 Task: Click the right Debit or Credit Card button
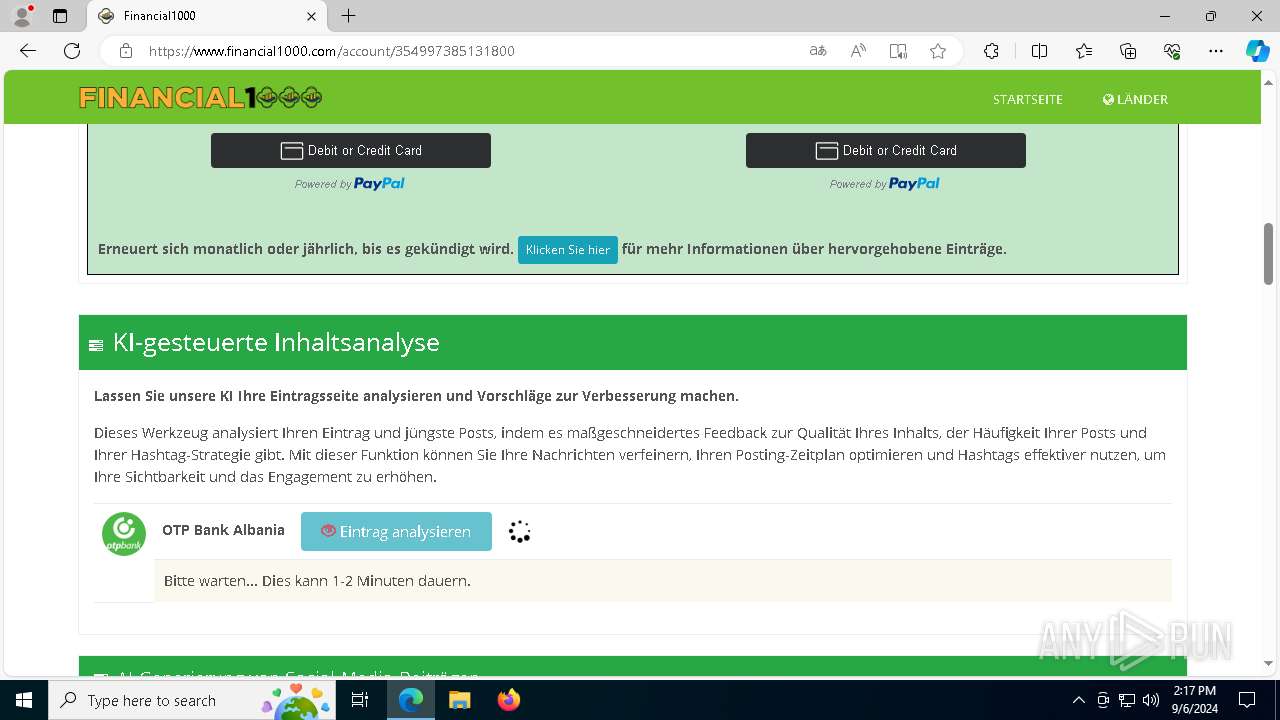tap(886, 150)
